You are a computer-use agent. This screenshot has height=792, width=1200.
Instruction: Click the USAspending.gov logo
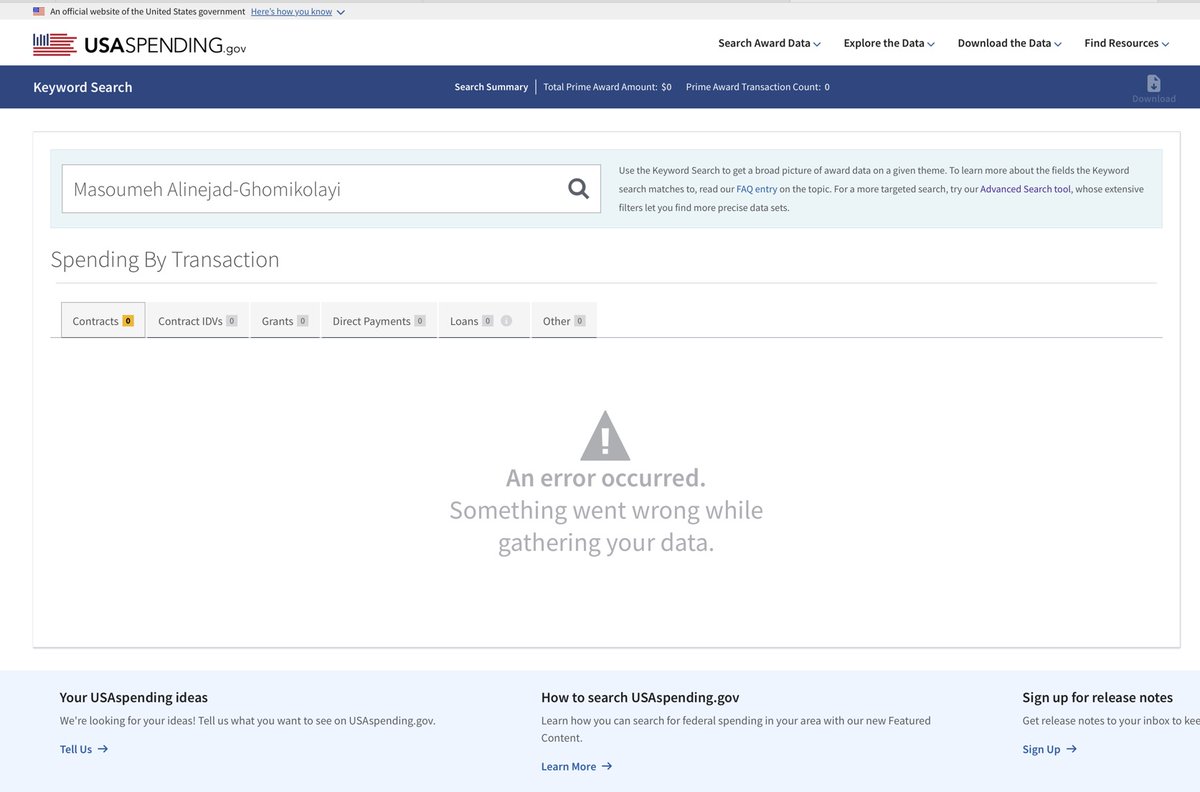click(139, 44)
